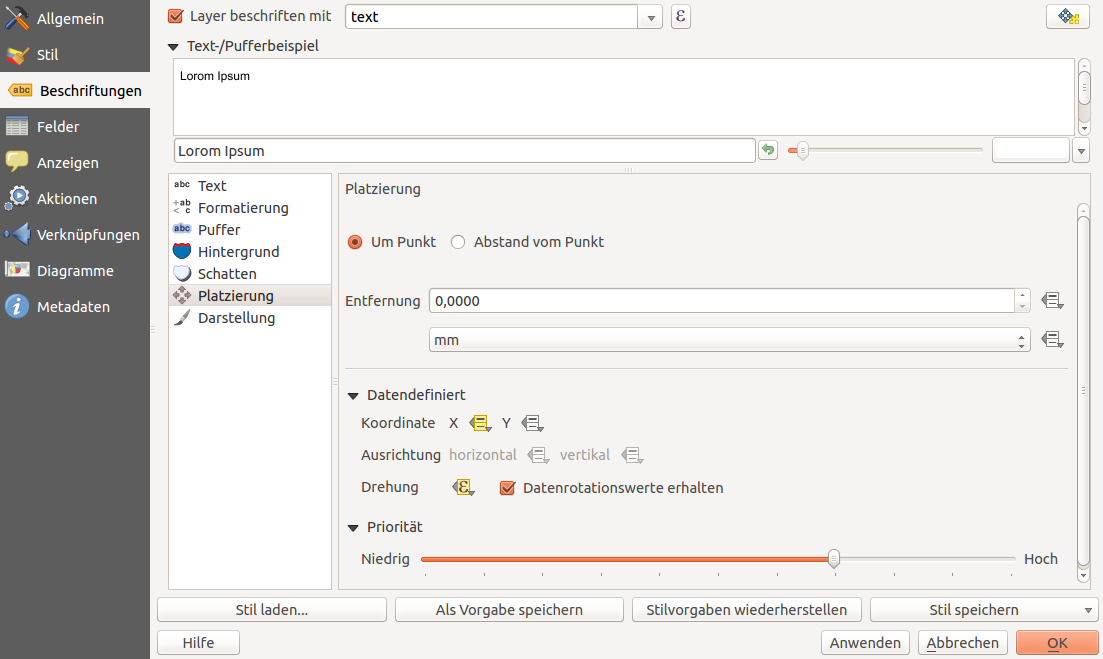Click the 'Als Vorgabe speichern' button

(x=509, y=610)
